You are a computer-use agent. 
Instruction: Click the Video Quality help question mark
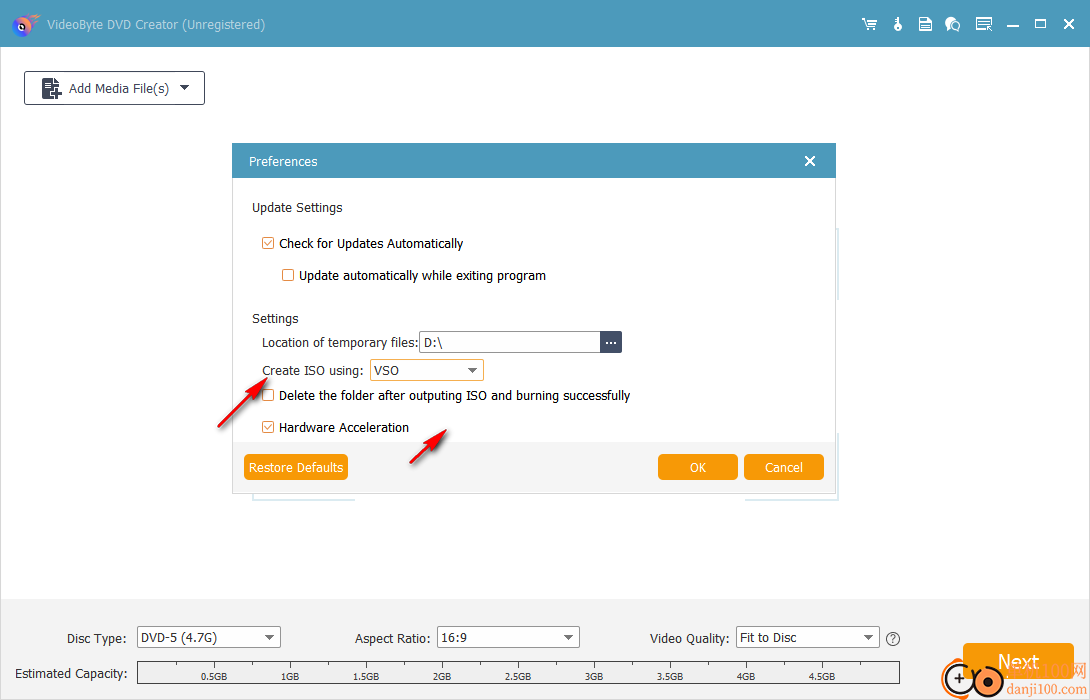[893, 639]
